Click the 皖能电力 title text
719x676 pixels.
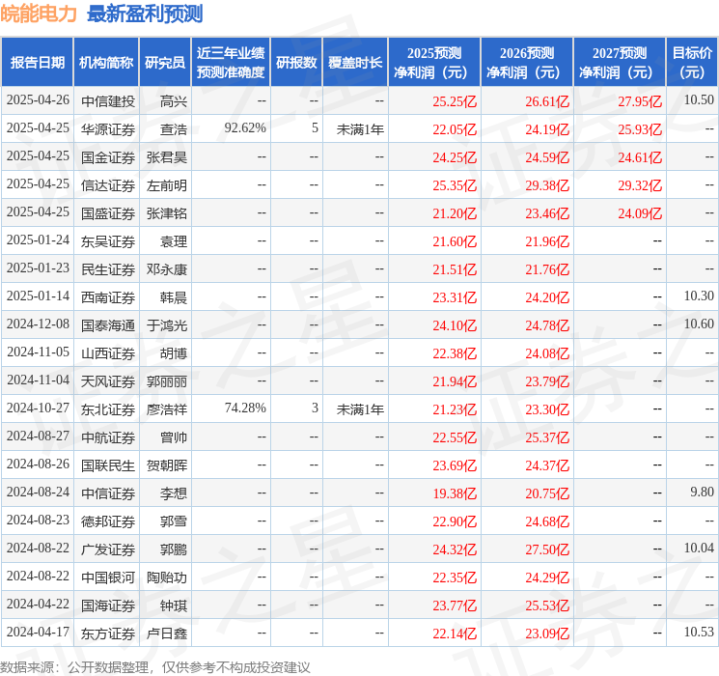[x=39, y=14]
